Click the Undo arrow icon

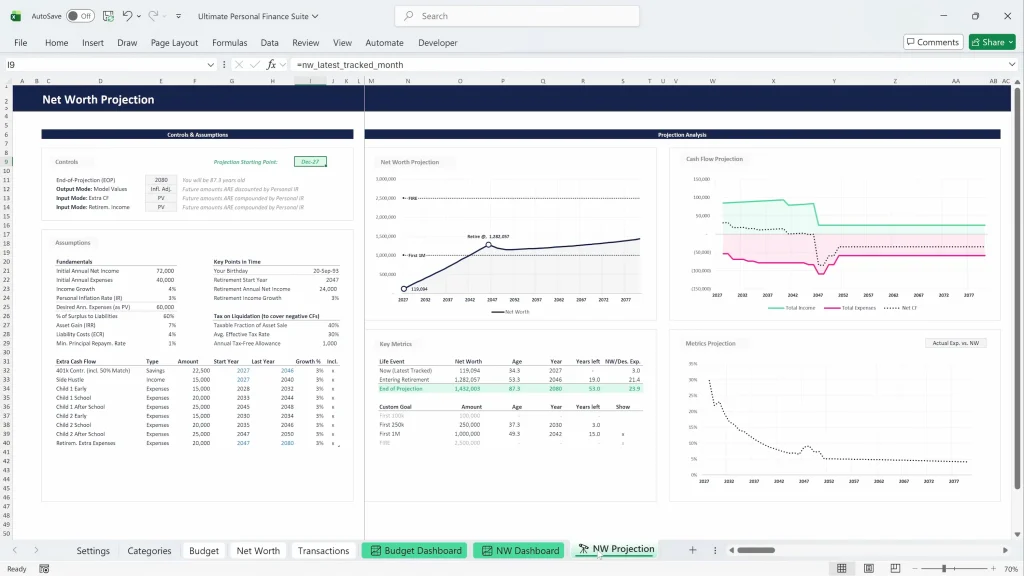pyautogui.click(x=127, y=16)
